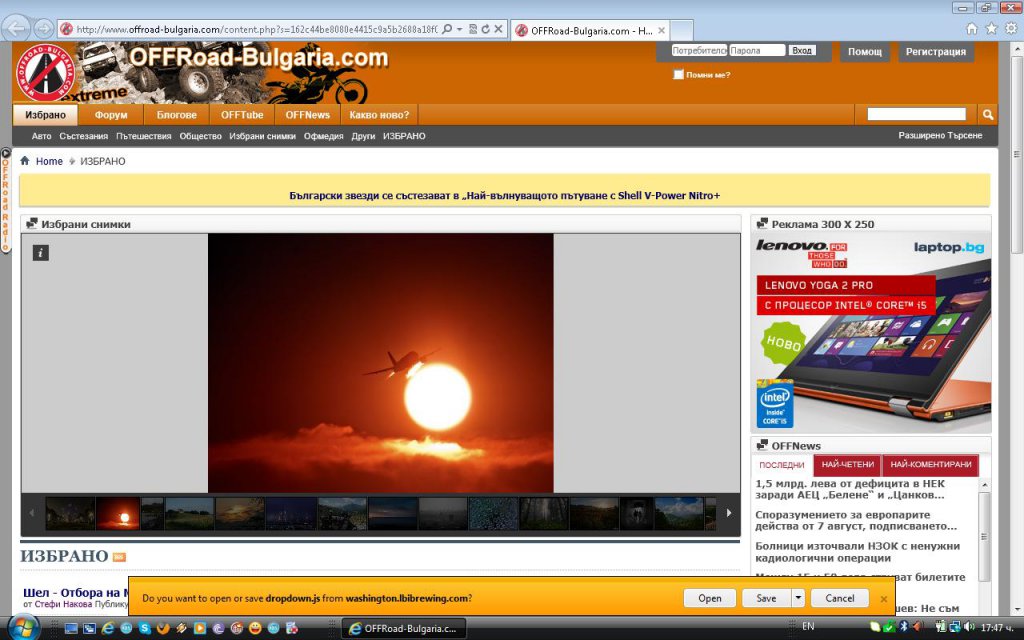This screenshot has width=1024, height=640.
Task: Tick the Помни ме checkbox
Action: click(x=679, y=74)
